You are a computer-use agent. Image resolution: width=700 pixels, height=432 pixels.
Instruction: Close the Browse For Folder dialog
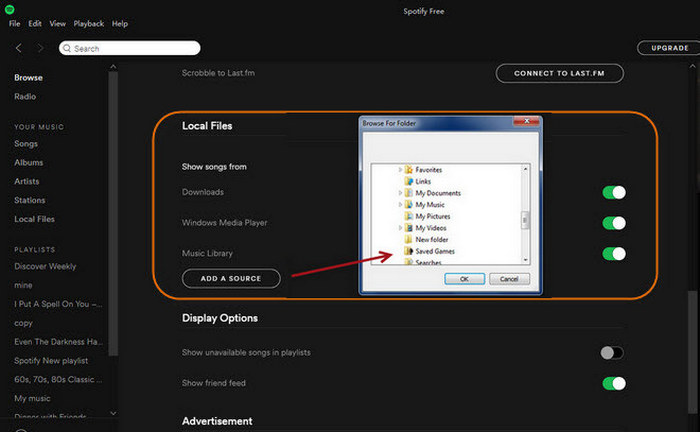(x=526, y=121)
